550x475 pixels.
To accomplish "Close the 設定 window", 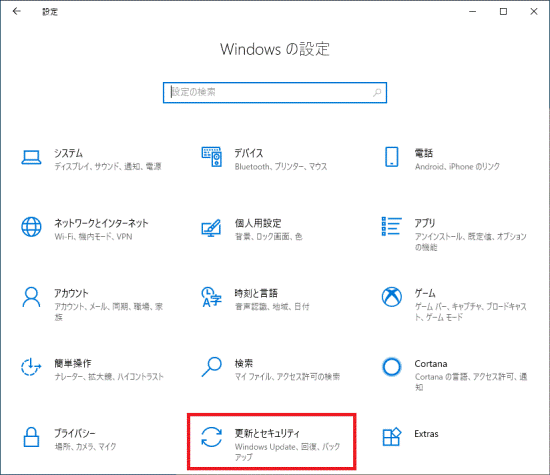I will coord(534,12).
